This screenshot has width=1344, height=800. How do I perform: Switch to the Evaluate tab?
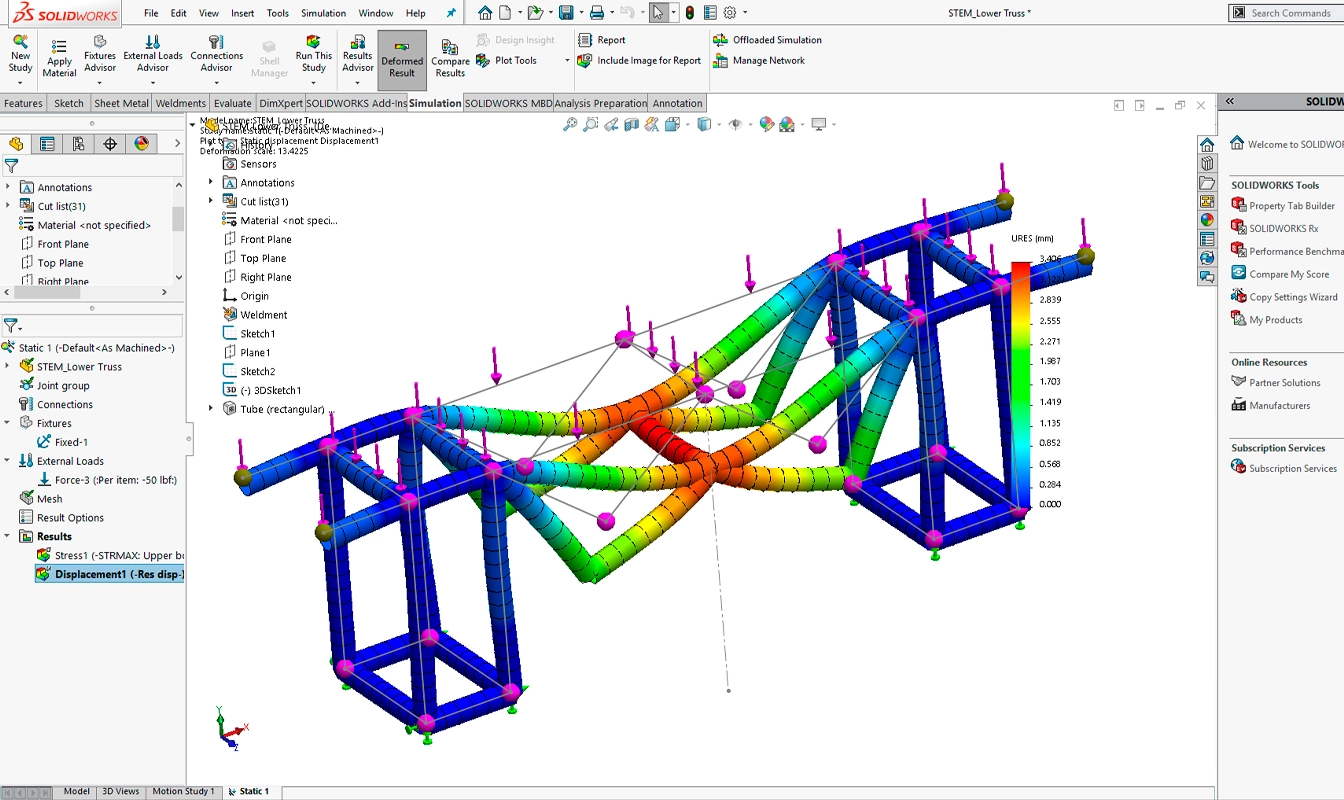(233, 103)
